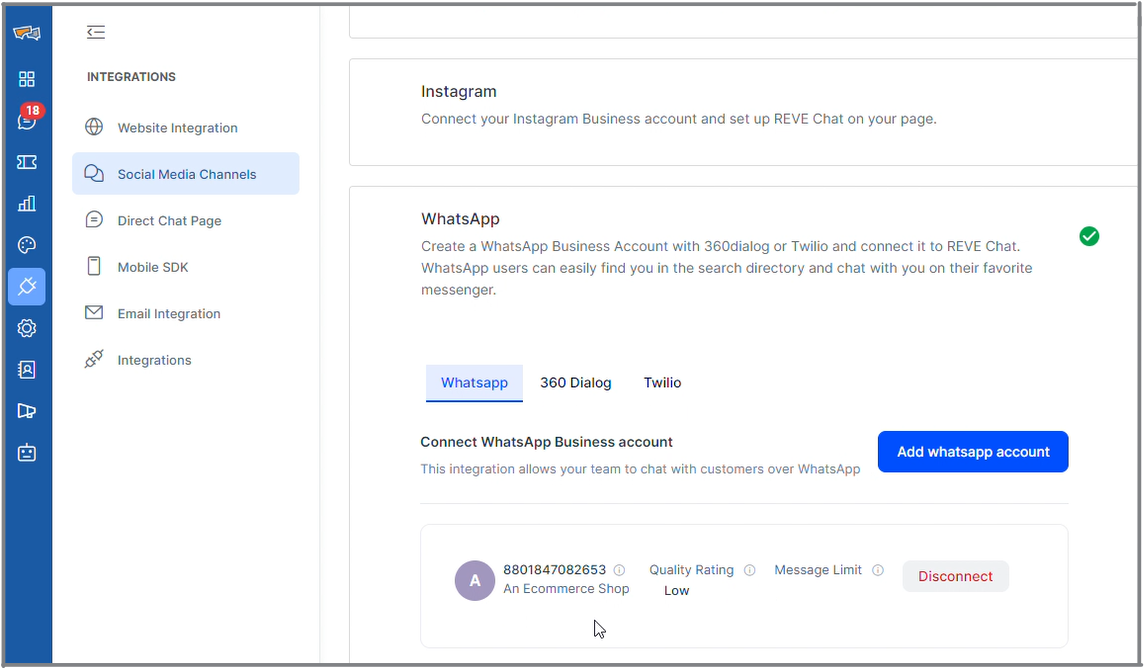Open the settings gear icon
Screen dimensions: 1144x668
pyautogui.click(x=26, y=328)
